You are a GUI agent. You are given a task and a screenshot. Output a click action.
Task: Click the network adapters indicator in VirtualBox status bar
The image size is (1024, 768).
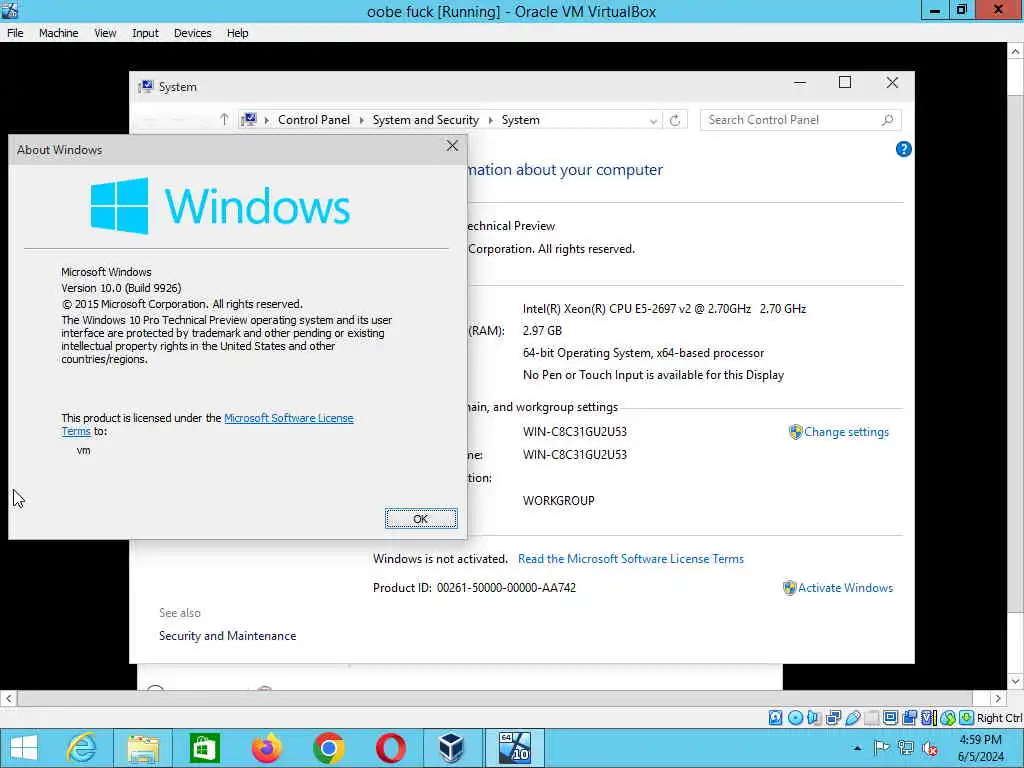[833, 718]
